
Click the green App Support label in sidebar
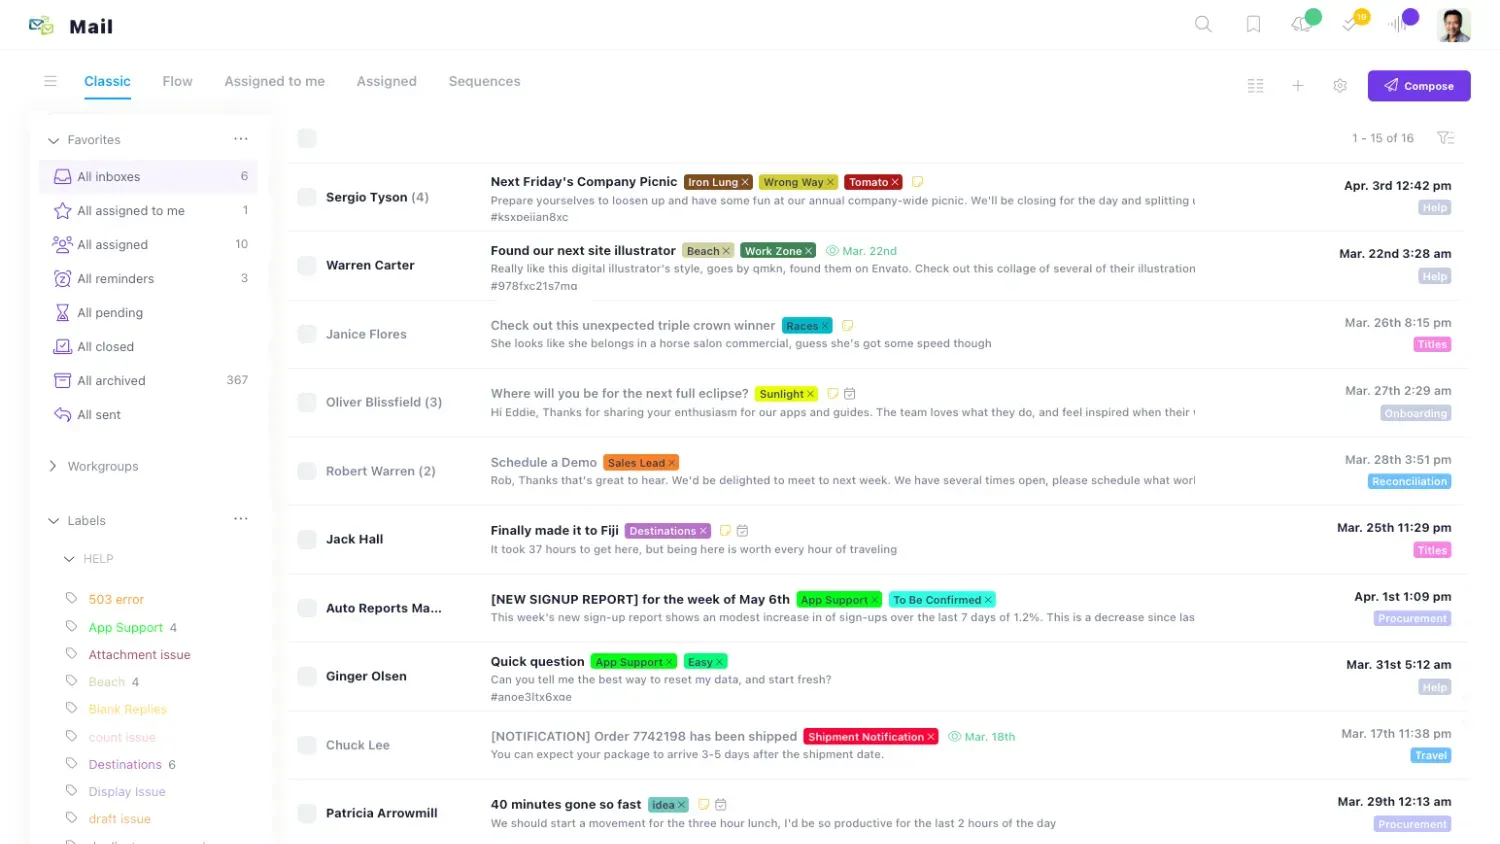(126, 627)
